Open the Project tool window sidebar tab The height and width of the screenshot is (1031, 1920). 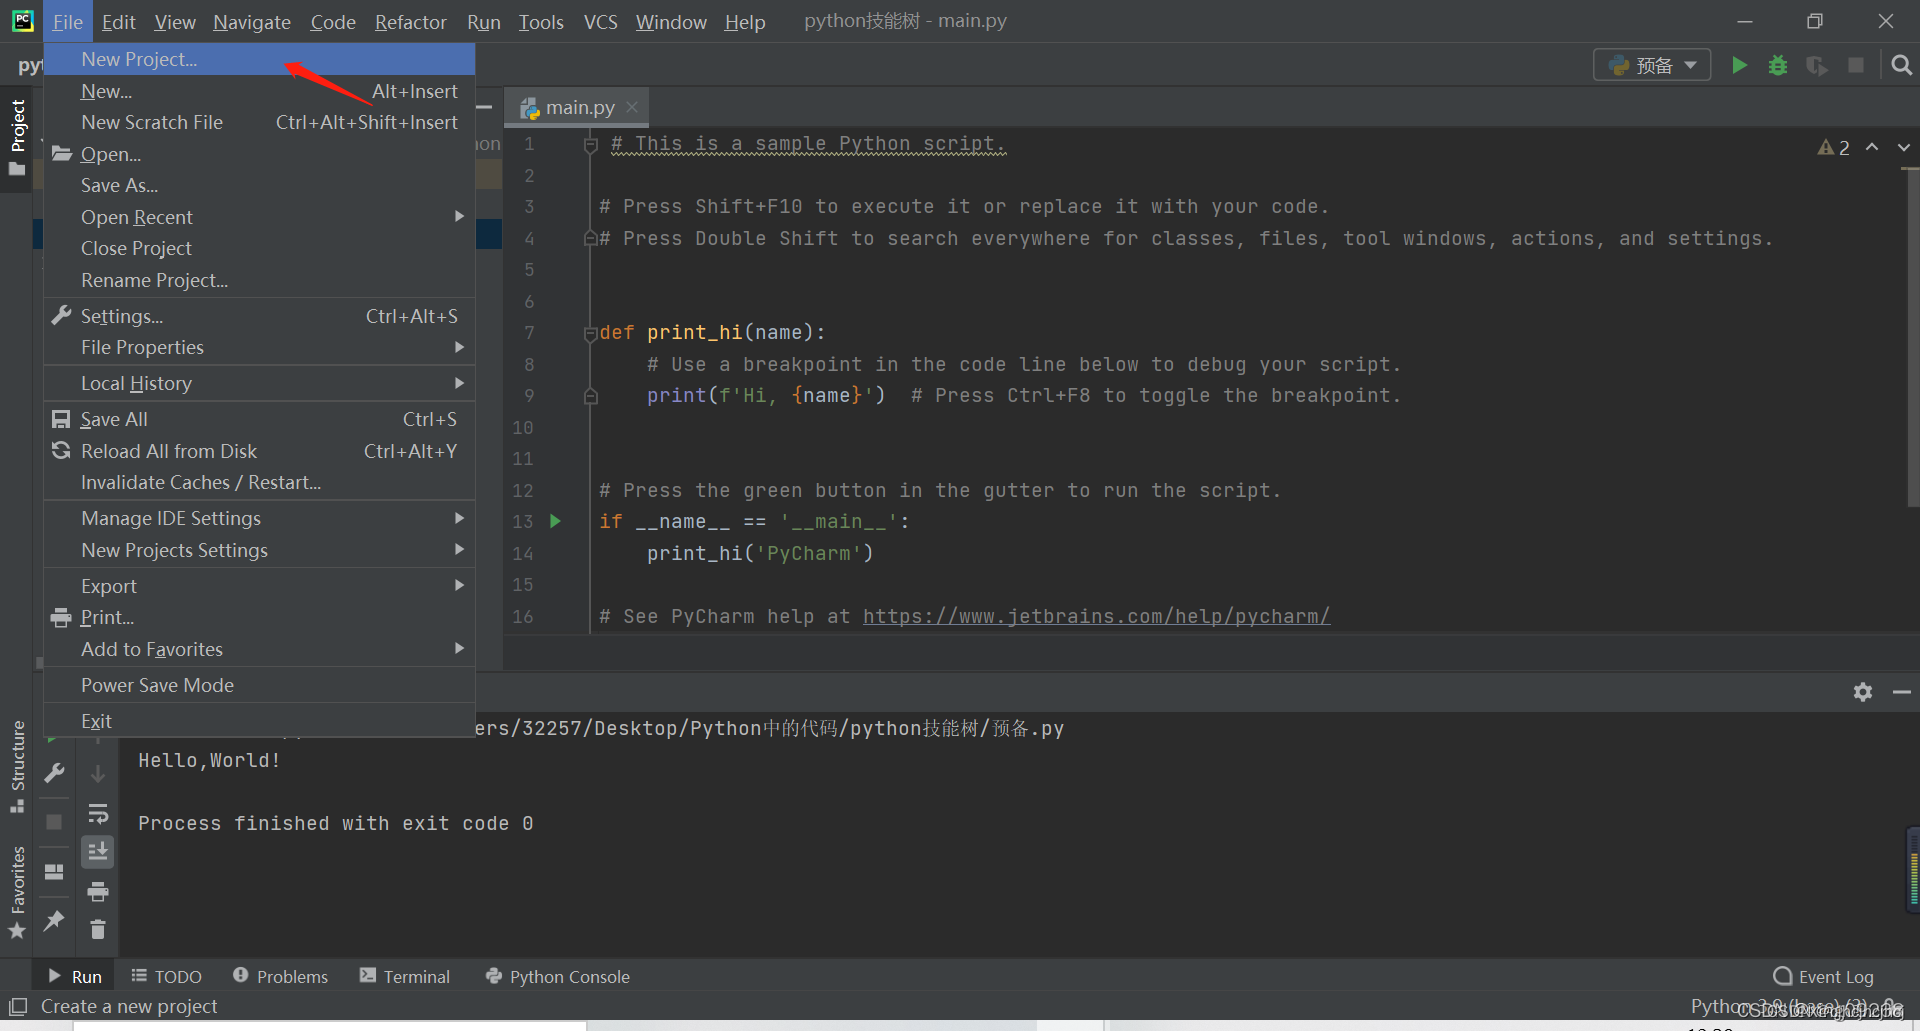17,137
